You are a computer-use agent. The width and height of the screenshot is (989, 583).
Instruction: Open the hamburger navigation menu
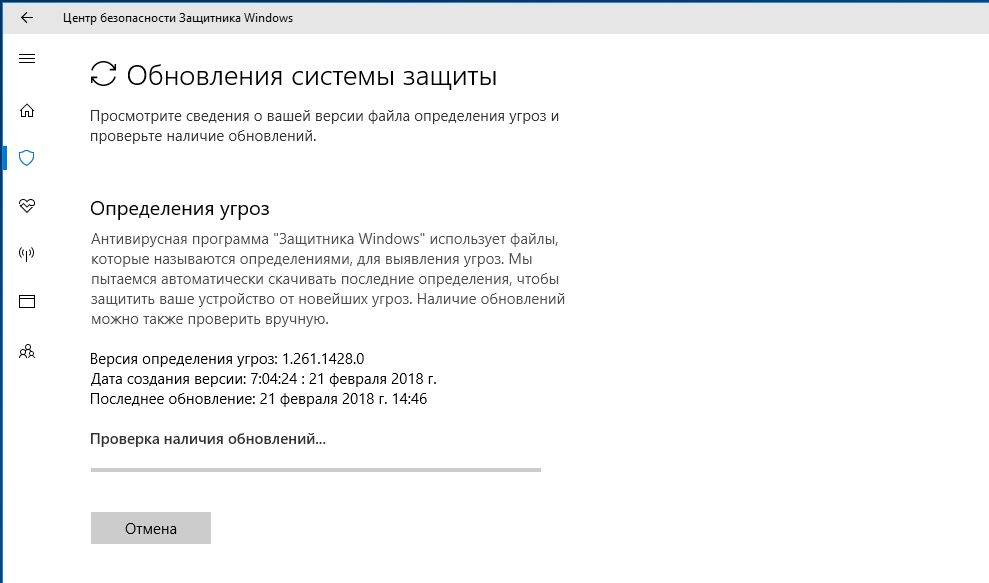pyautogui.click(x=26, y=59)
